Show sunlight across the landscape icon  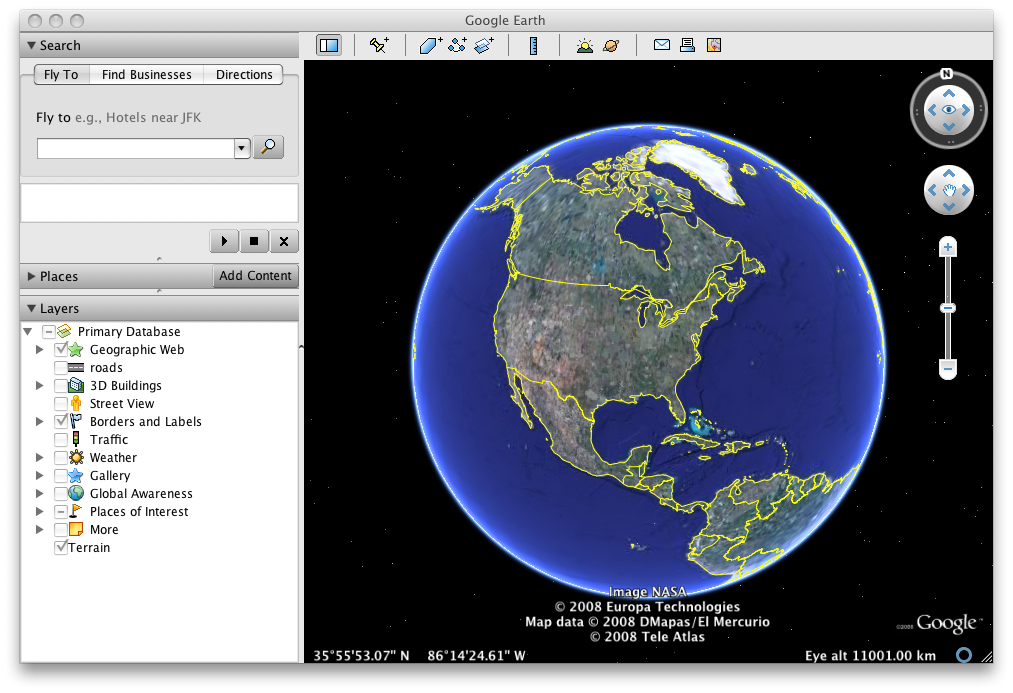585,45
